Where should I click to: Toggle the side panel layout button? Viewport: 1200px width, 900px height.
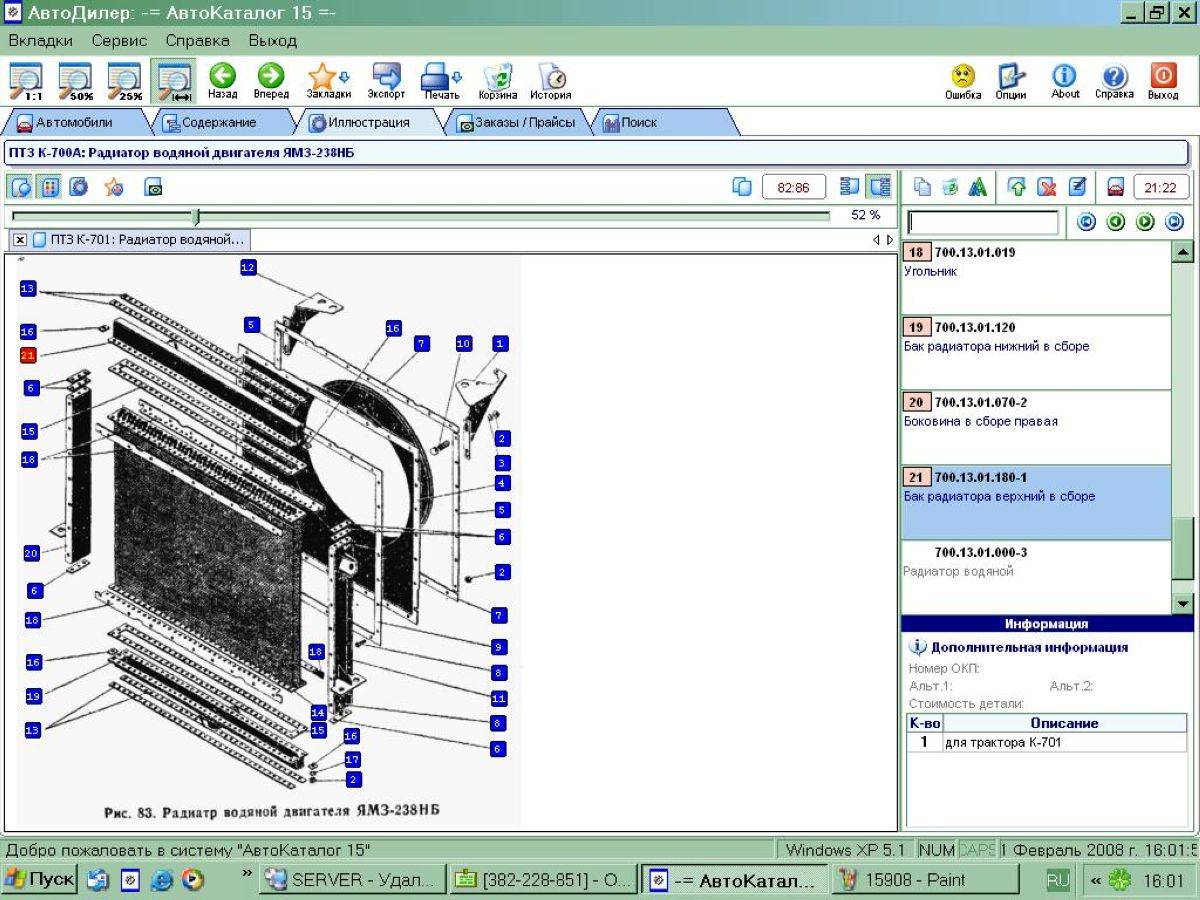[x=879, y=187]
